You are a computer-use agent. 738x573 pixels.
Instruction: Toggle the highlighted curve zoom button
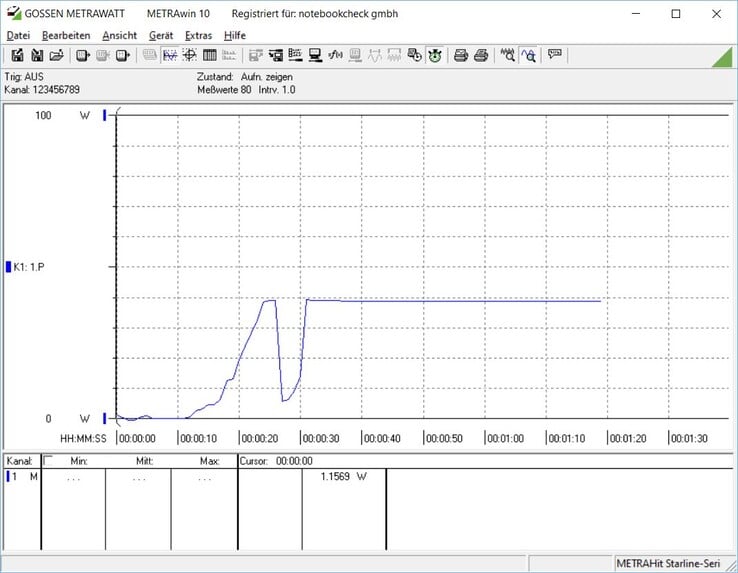(529, 56)
